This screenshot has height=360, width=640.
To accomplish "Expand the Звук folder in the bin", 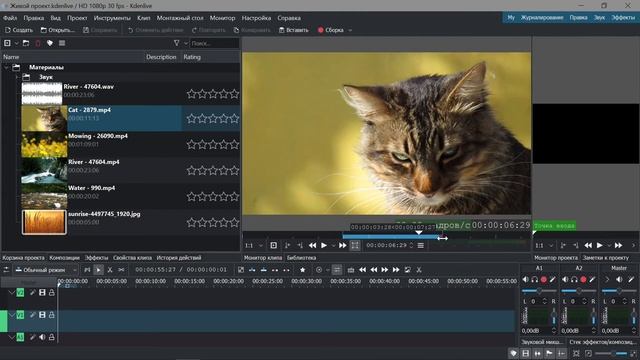I will 18,77.
